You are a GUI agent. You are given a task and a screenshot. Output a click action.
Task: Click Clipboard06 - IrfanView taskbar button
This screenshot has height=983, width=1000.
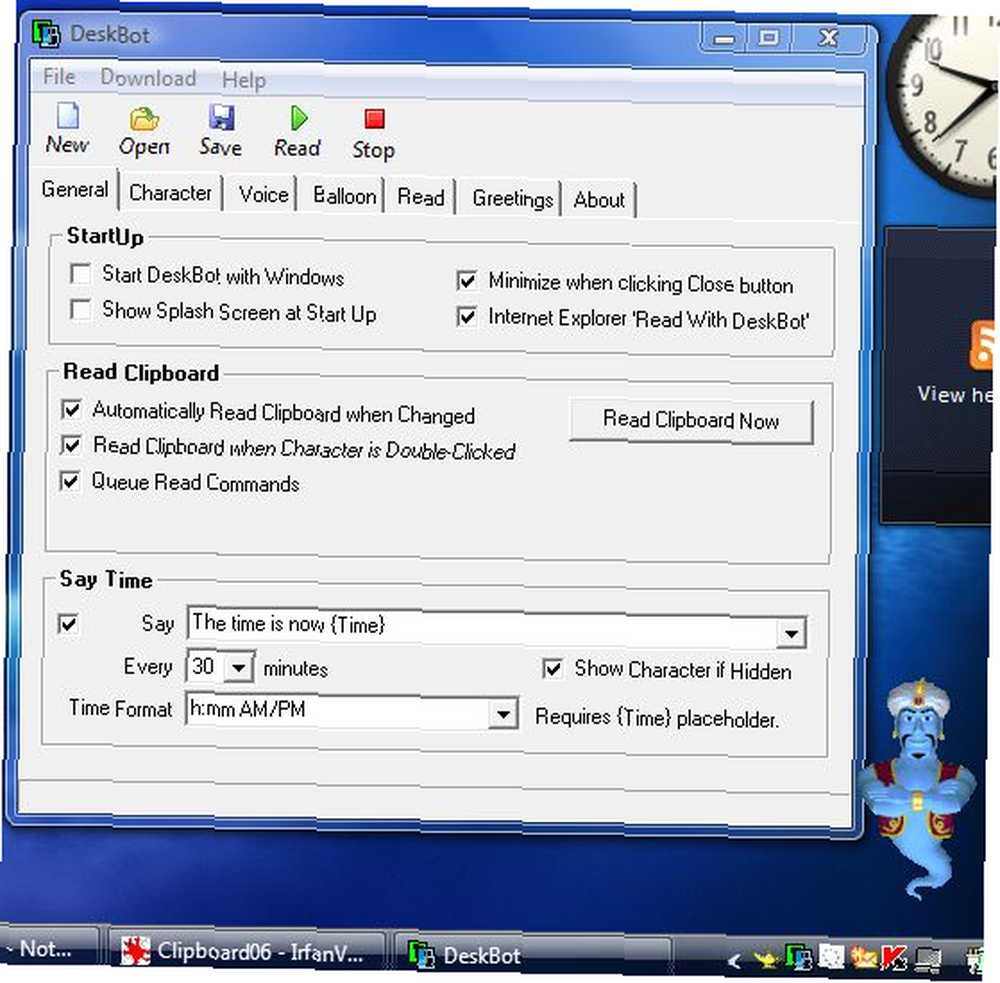point(247,952)
